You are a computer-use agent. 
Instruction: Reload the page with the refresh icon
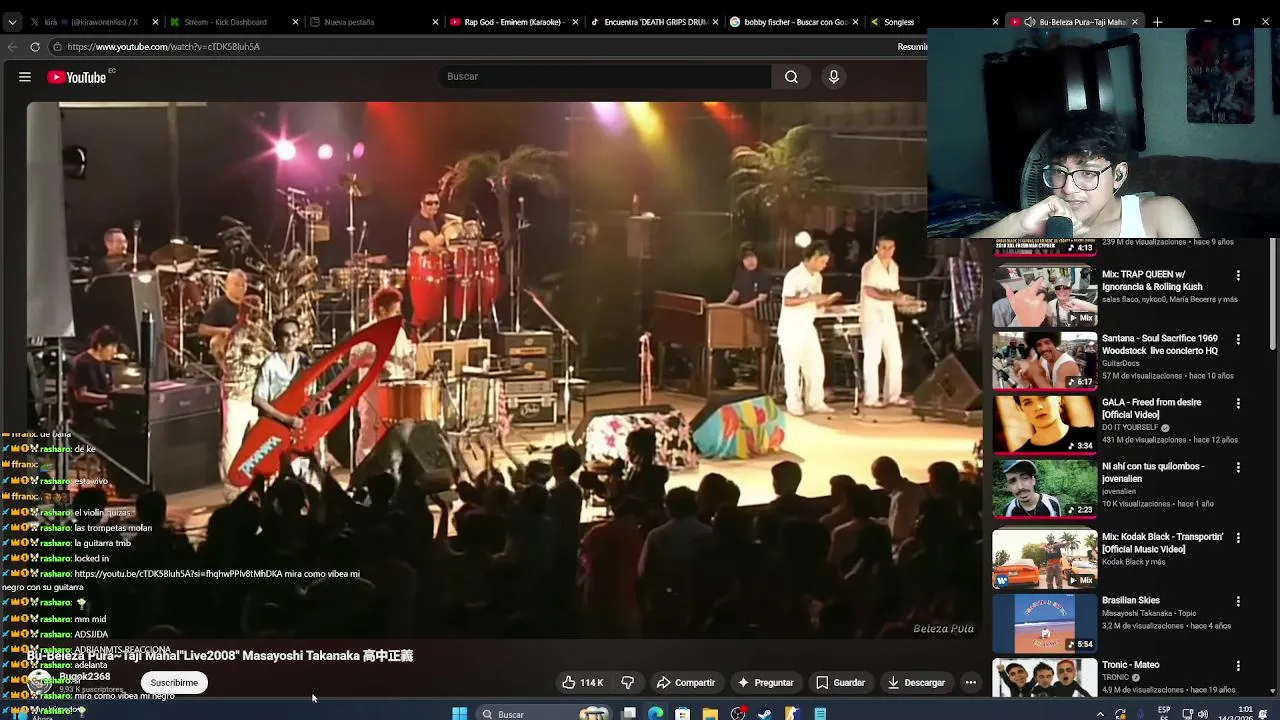pyautogui.click(x=35, y=47)
